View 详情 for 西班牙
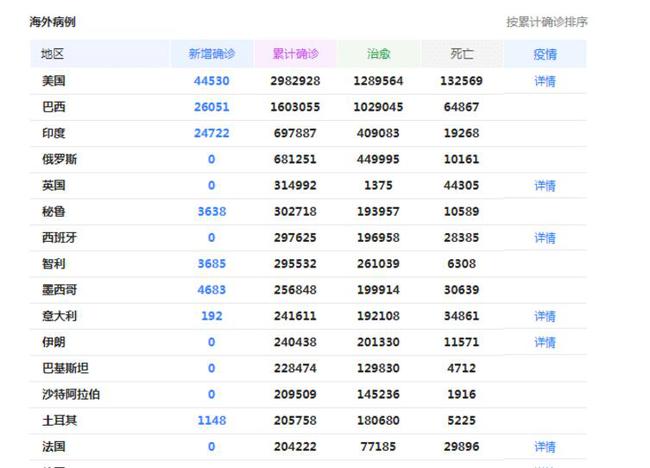 pos(544,238)
